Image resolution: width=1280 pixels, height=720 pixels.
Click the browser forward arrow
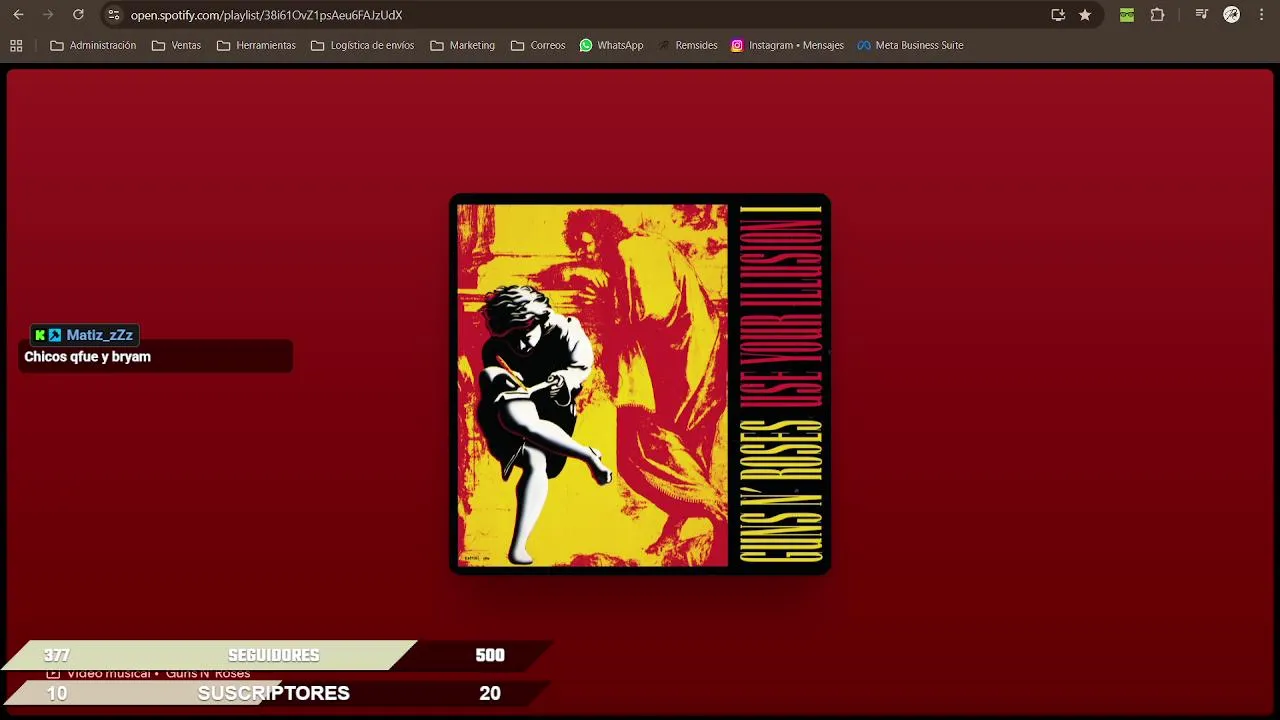(x=48, y=15)
